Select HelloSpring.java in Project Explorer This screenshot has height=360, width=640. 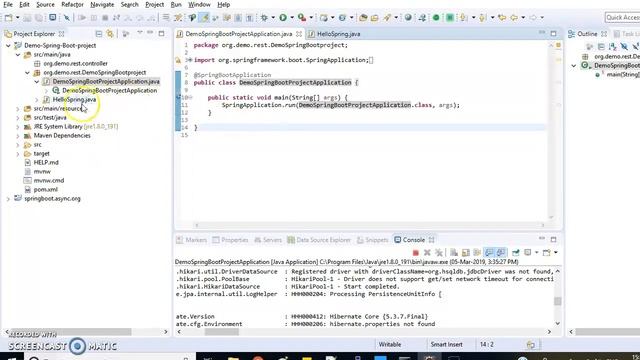74,100
